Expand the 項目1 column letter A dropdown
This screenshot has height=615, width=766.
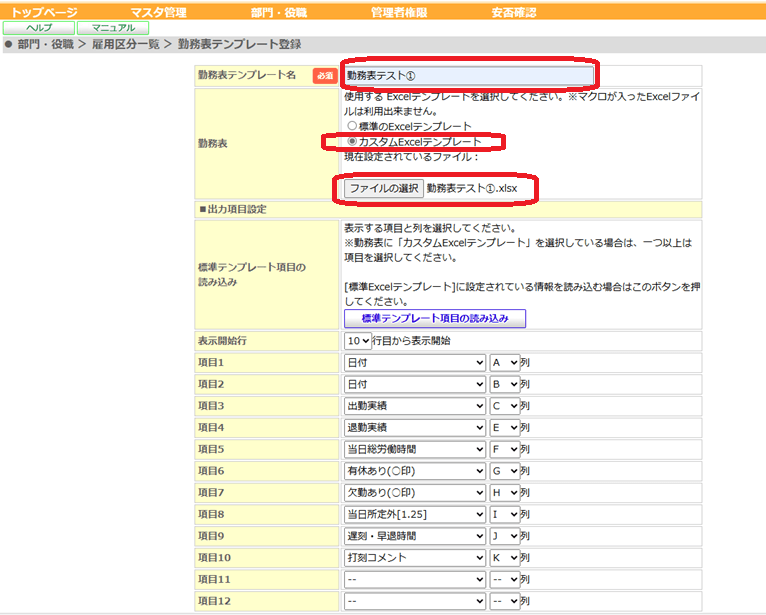click(x=505, y=362)
